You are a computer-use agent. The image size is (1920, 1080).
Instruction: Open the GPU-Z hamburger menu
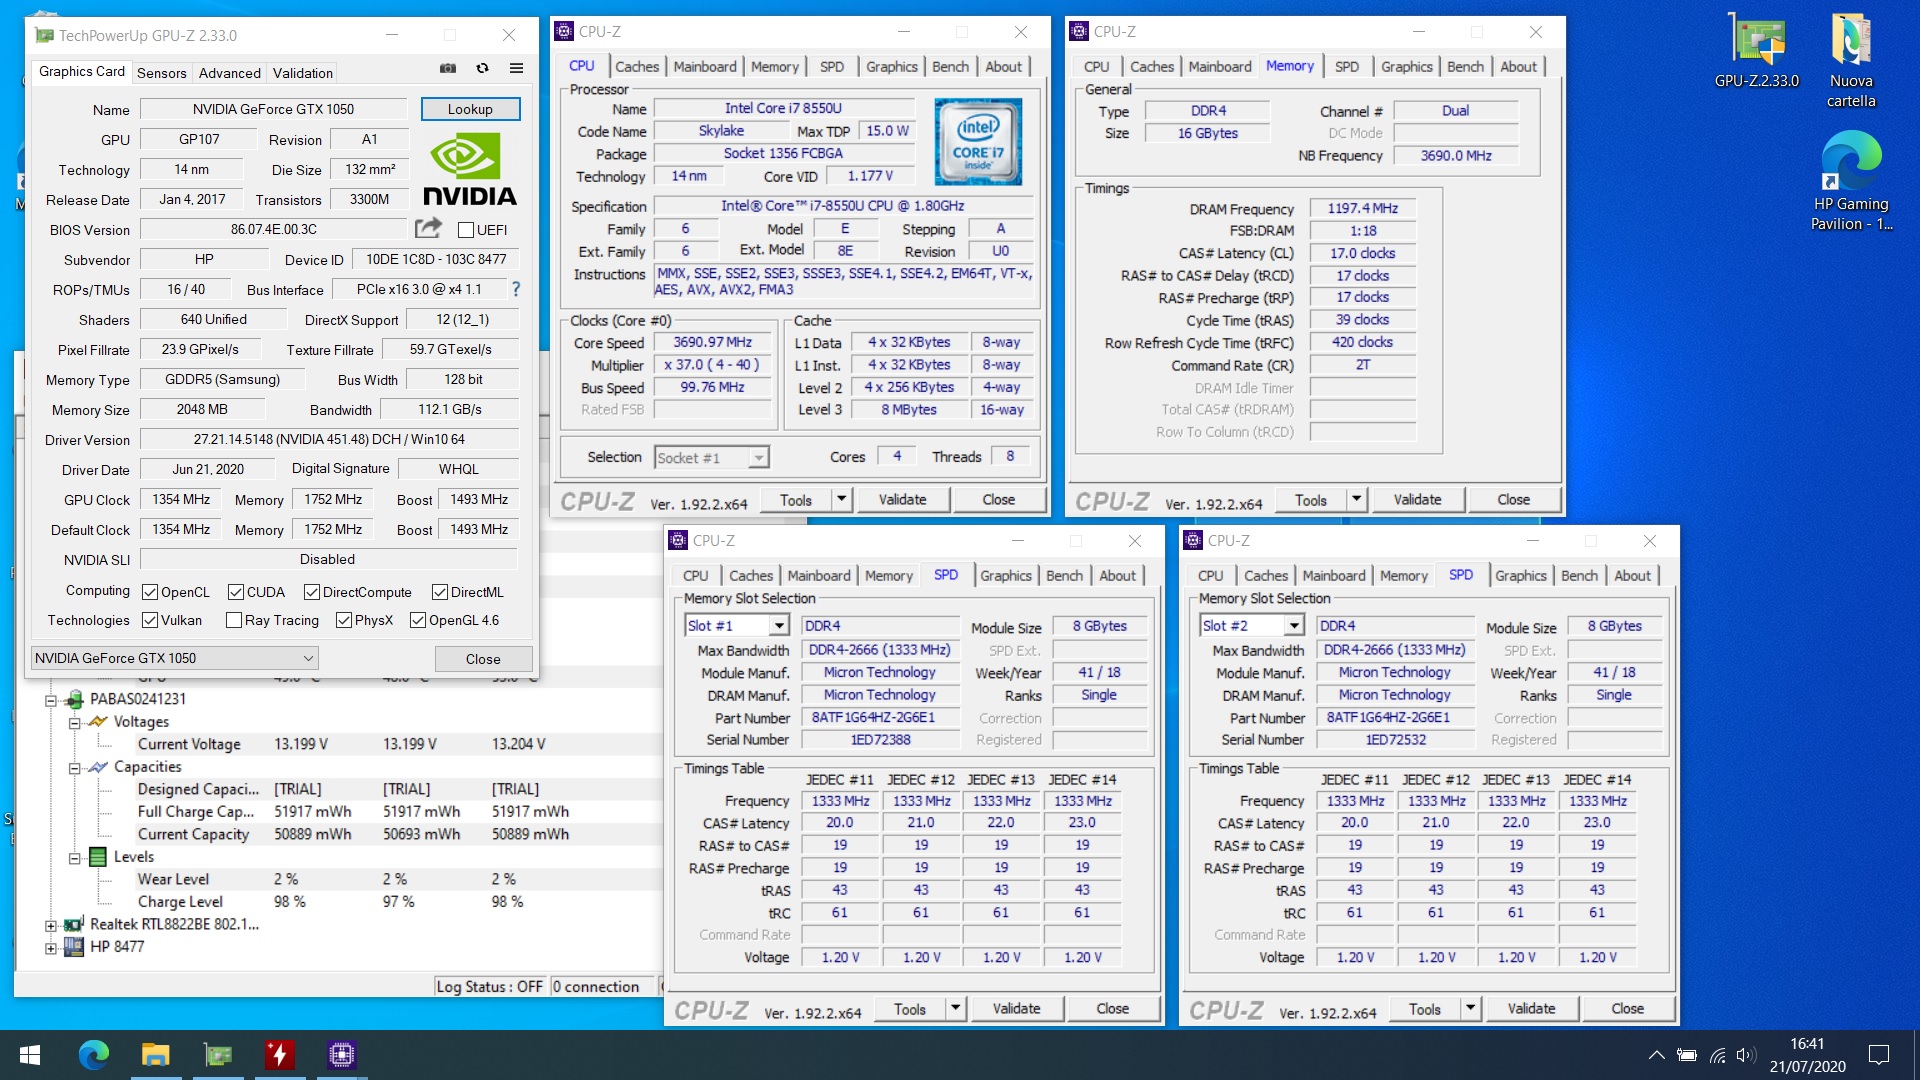(516, 68)
